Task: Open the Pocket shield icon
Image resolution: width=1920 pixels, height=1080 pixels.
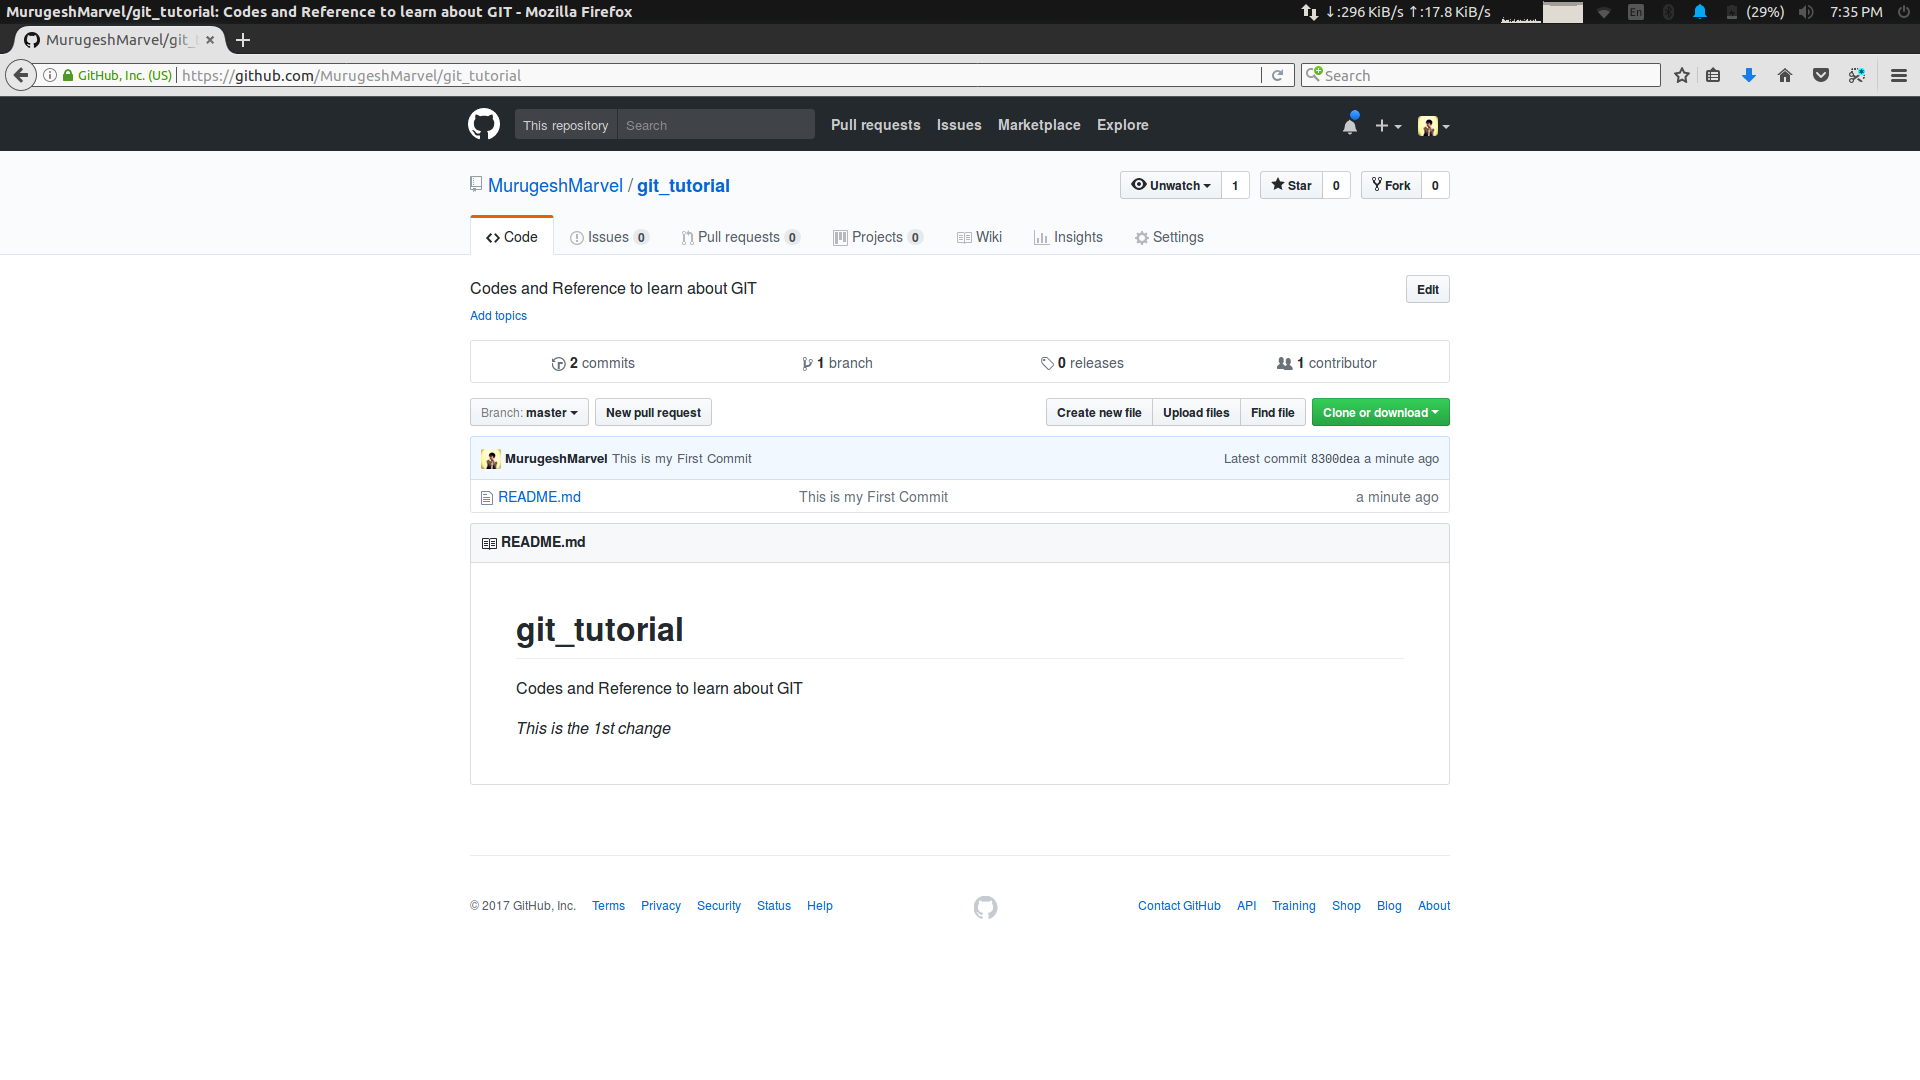Action: (1821, 75)
